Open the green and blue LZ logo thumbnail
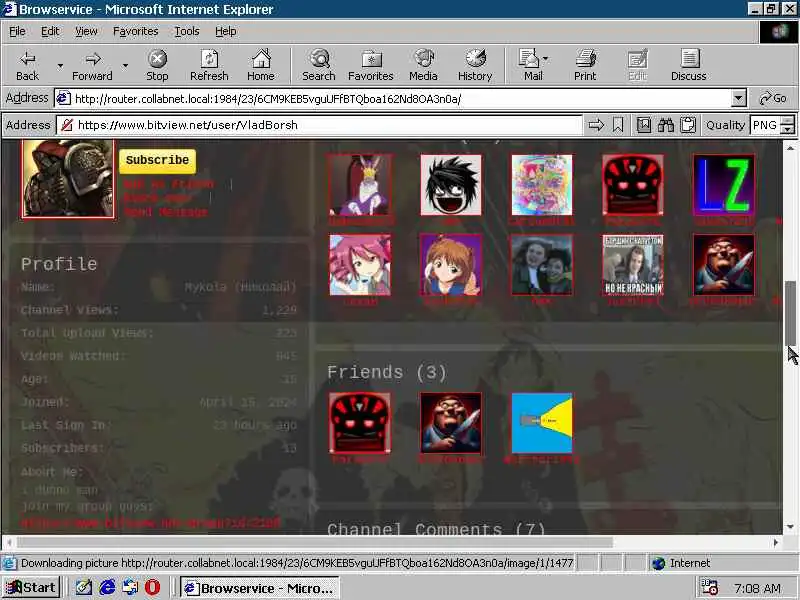This screenshot has height=600, width=800. [724, 185]
